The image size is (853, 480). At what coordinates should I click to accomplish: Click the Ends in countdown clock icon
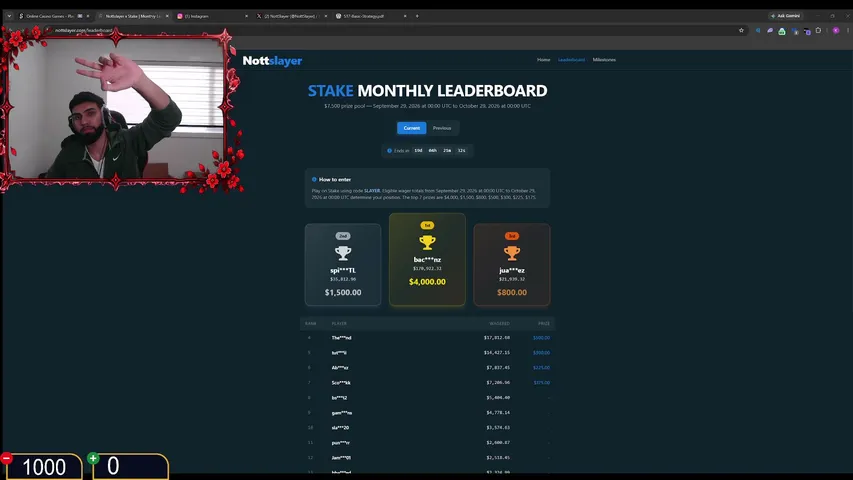[389, 150]
